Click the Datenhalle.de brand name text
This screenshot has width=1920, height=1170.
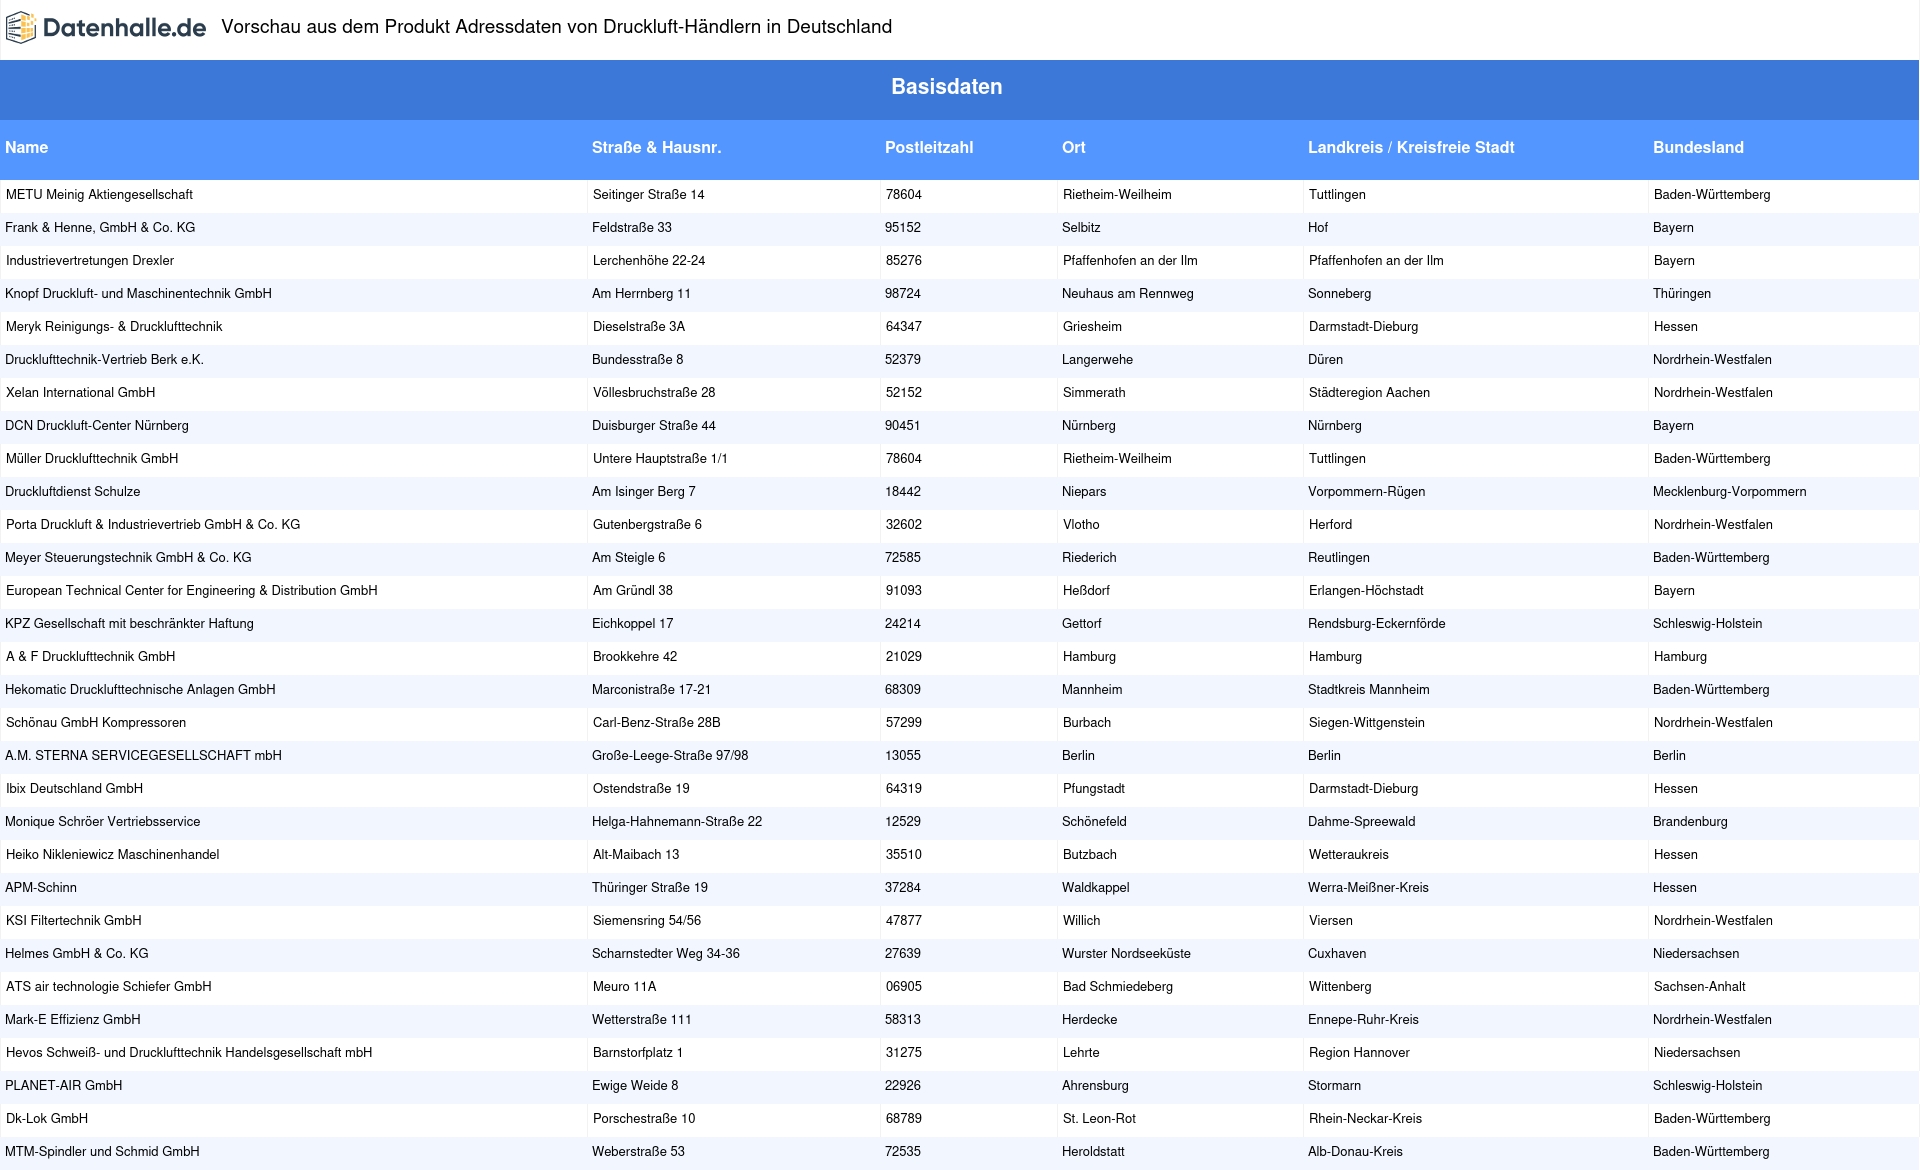124,28
